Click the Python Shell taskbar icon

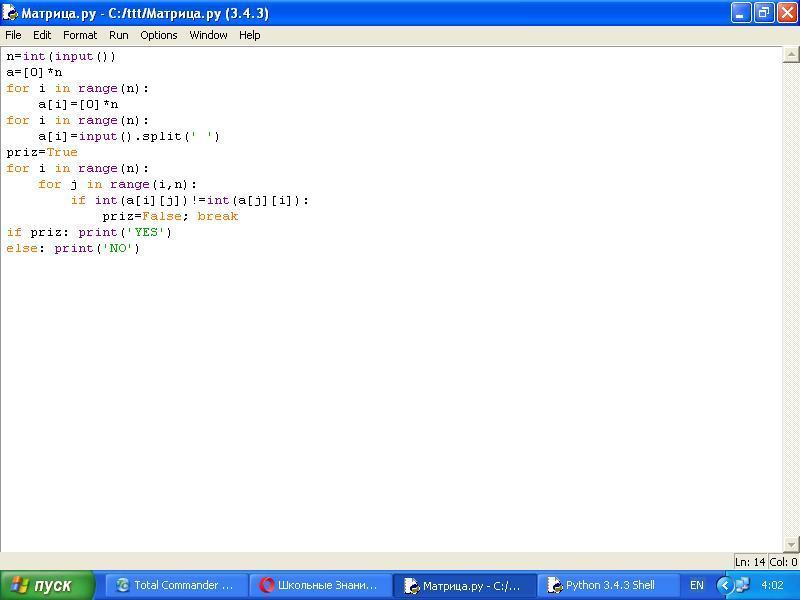[x=555, y=585]
